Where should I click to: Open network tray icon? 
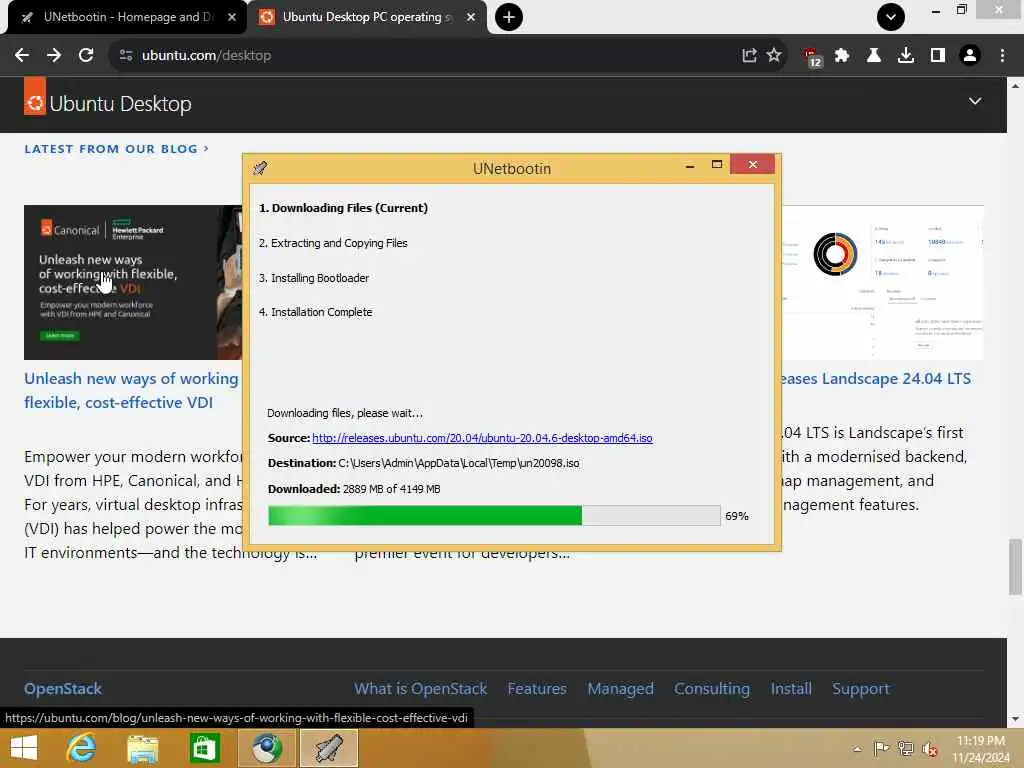[x=905, y=748]
